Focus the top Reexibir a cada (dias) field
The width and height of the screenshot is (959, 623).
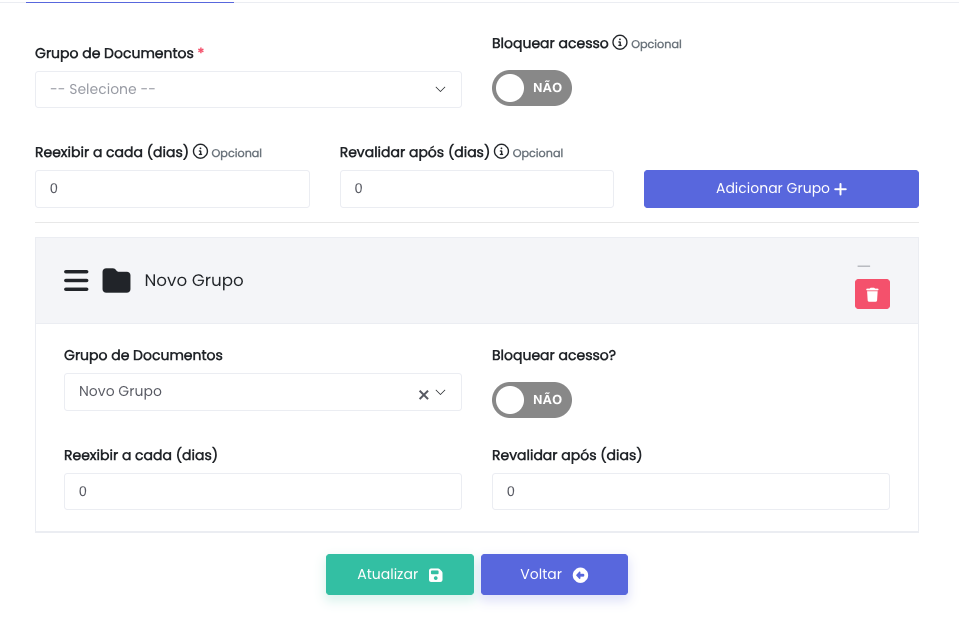[x=172, y=189]
